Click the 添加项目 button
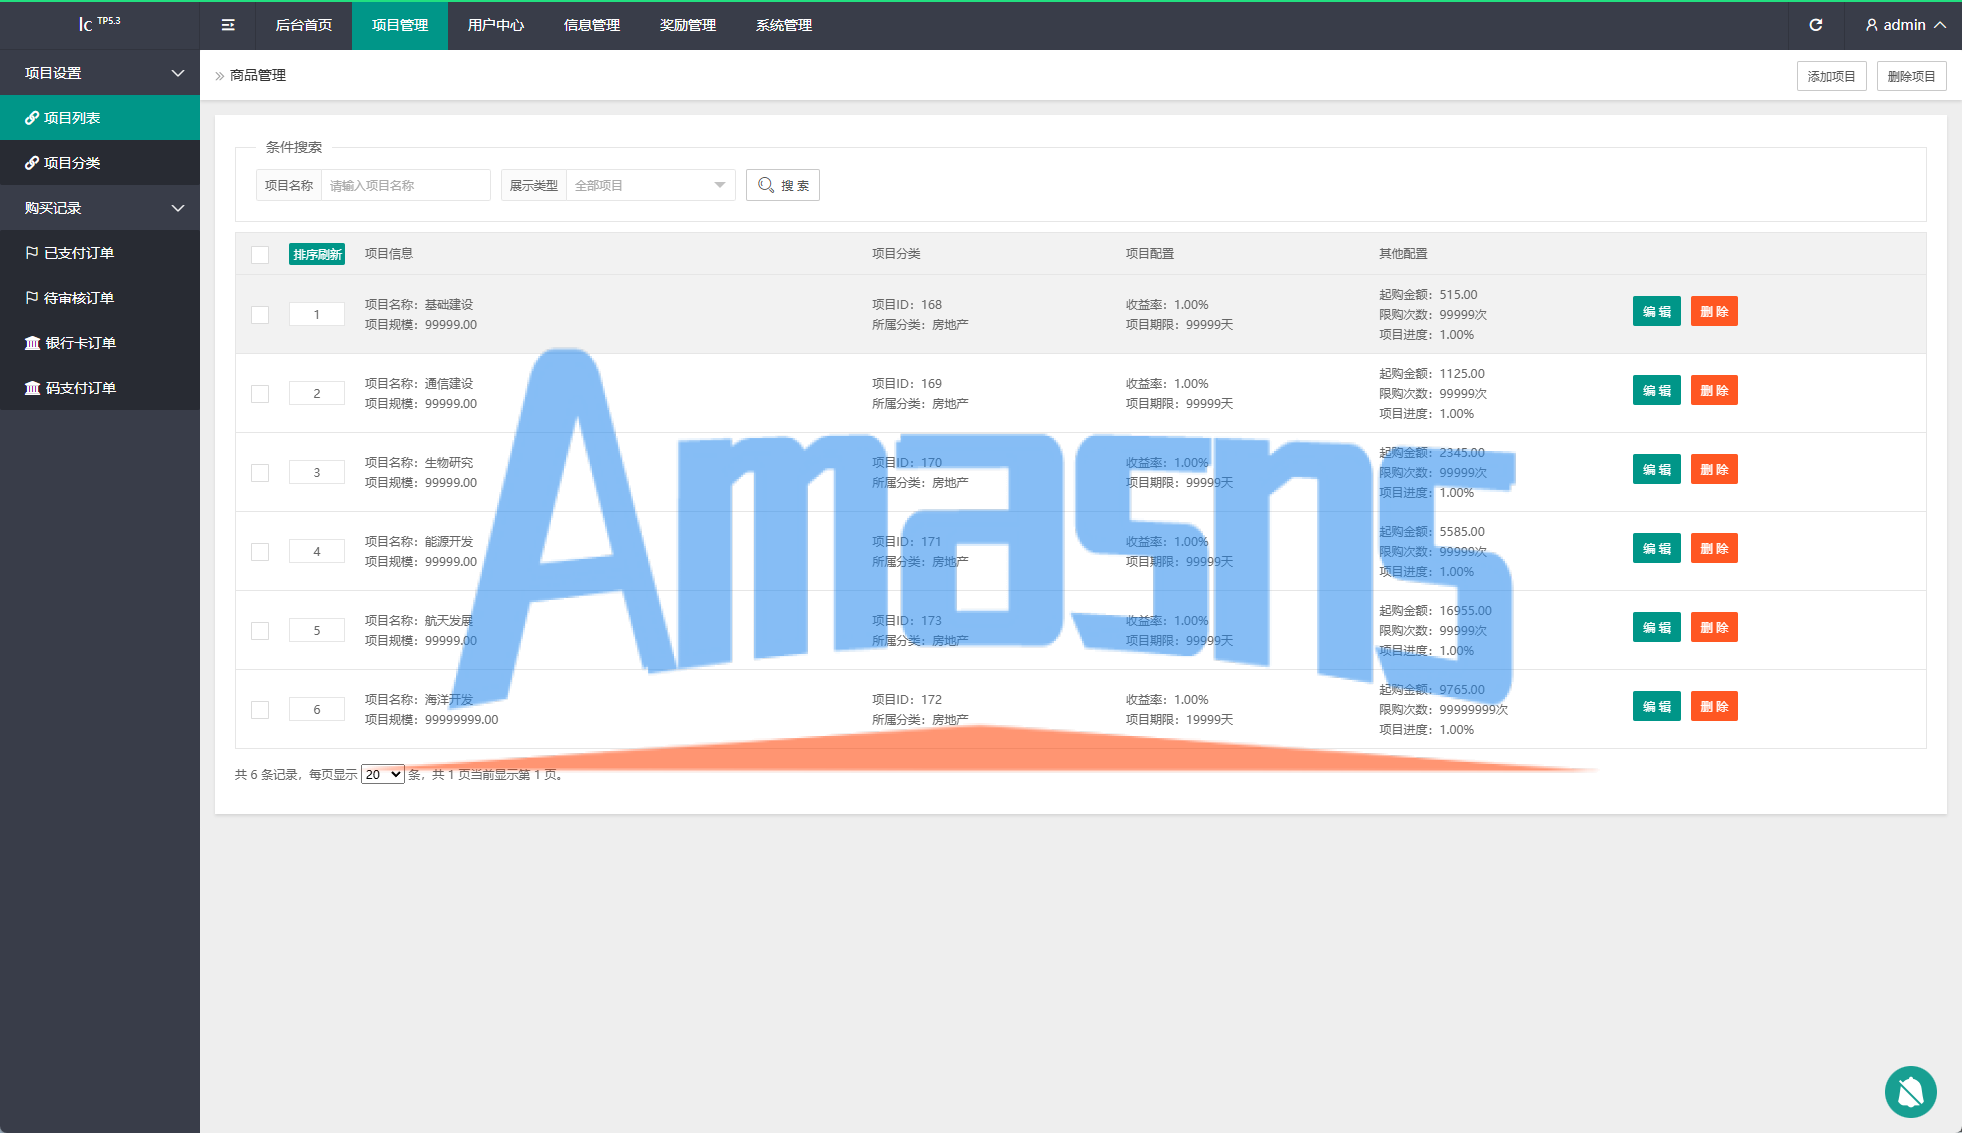This screenshot has height=1133, width=1962. coord(1831,76)
